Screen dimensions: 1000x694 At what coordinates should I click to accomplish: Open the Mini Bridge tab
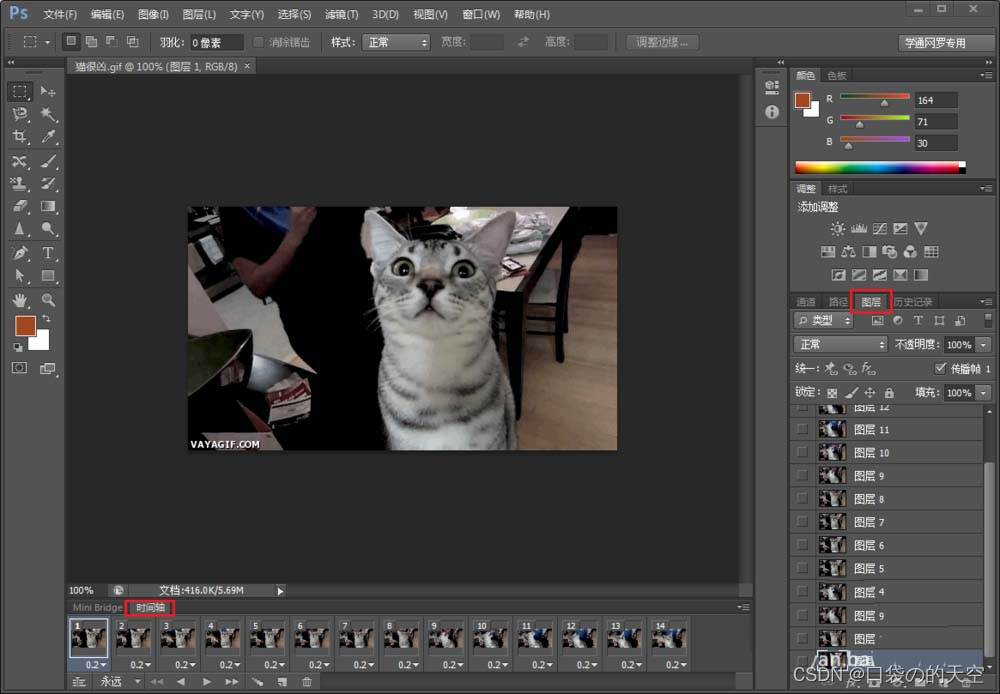click(x=97, y=607)
